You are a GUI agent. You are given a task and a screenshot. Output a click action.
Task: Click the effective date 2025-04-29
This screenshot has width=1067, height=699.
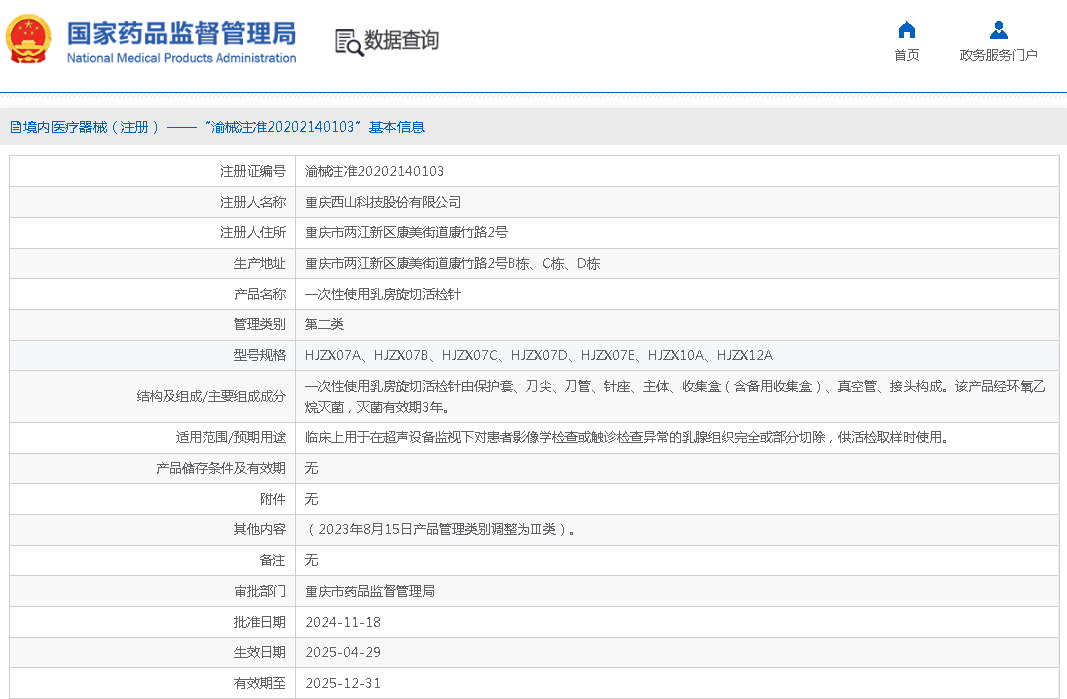(x=343, y=652)
